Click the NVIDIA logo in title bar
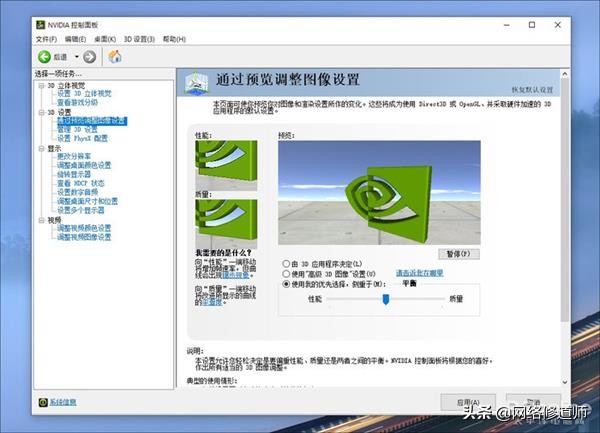600x433 pixels. (42, 24)
